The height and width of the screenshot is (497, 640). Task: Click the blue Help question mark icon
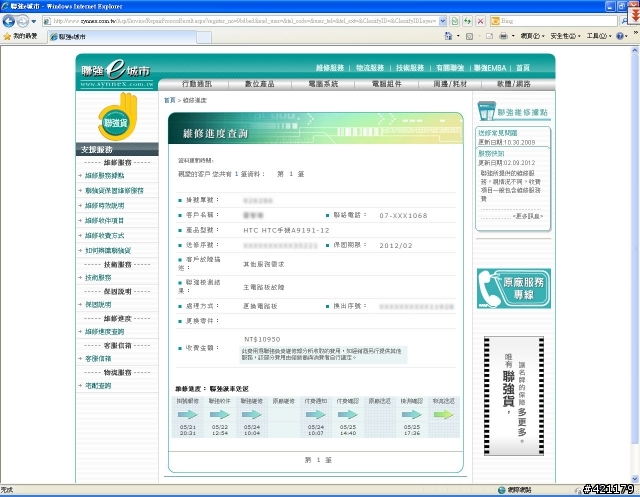click(x=620, y=36)
